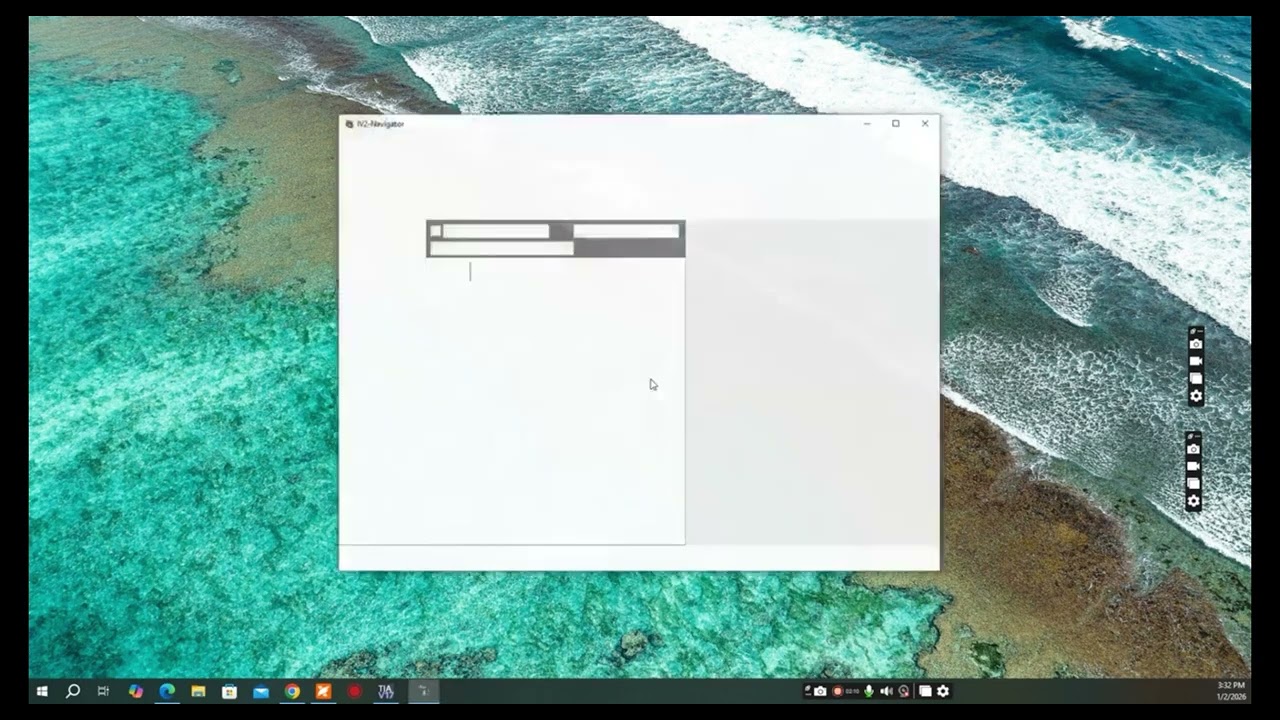Open taskbar Search magnifier
The width and height of the screenshot is (1280, 720).
click(73, 691)
